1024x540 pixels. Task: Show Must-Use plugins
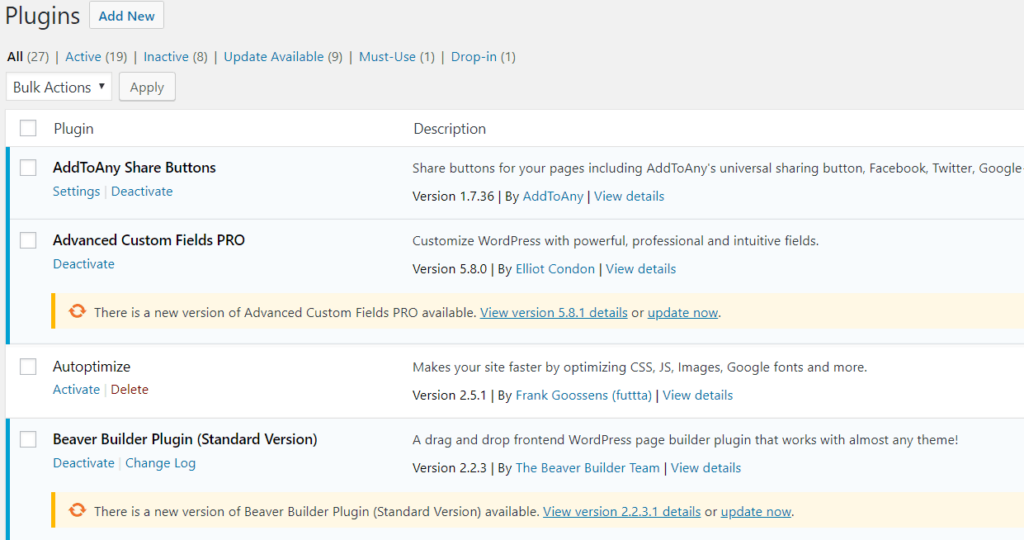(x=387, y=57)
